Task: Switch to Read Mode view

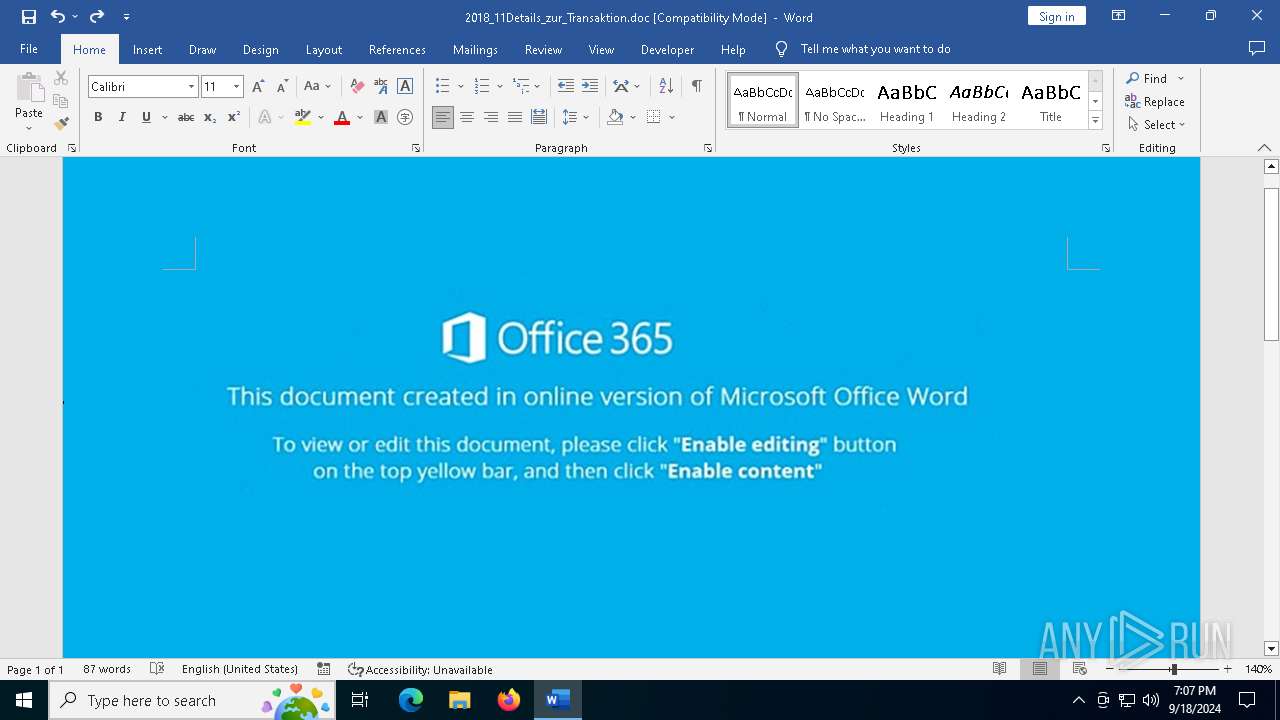Action: point(1000,669)
